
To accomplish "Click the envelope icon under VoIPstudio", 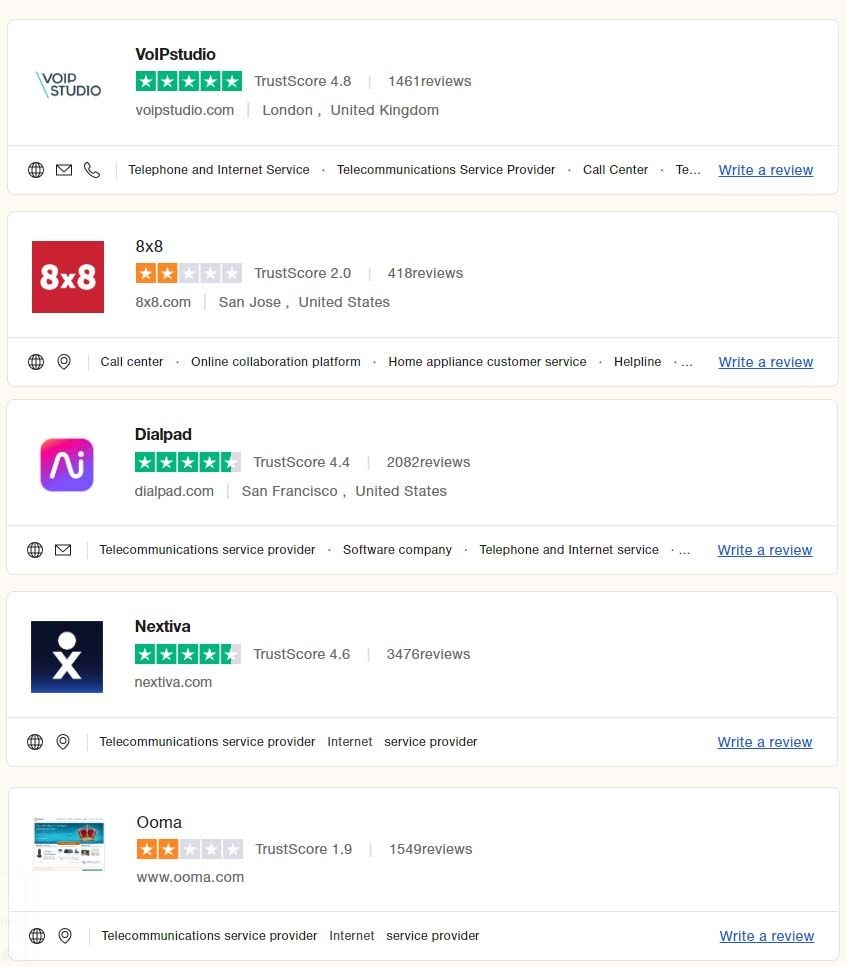I will (x=64, y=170).
